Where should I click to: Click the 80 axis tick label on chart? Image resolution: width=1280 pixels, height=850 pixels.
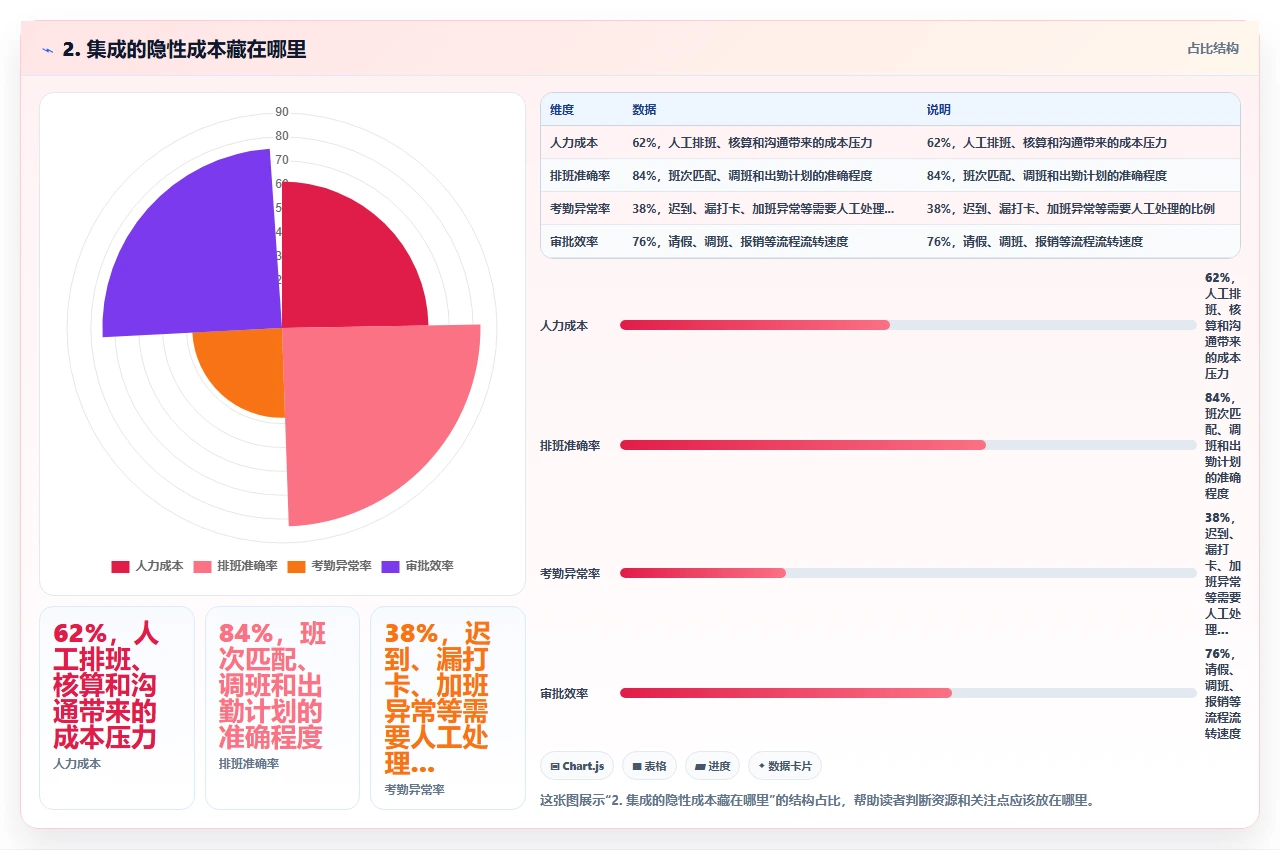click(x=282, y=136)
